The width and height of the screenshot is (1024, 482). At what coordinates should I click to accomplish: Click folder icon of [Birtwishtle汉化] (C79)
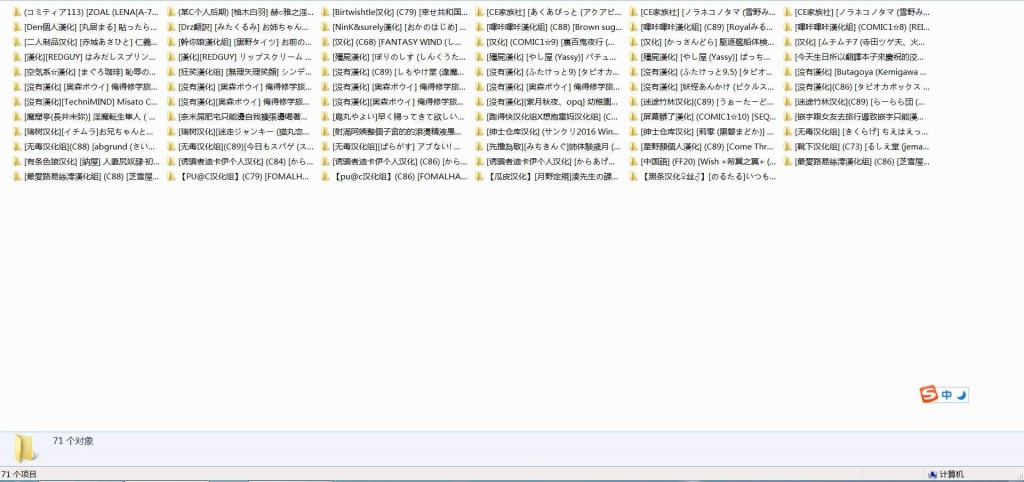coord(325,12)
